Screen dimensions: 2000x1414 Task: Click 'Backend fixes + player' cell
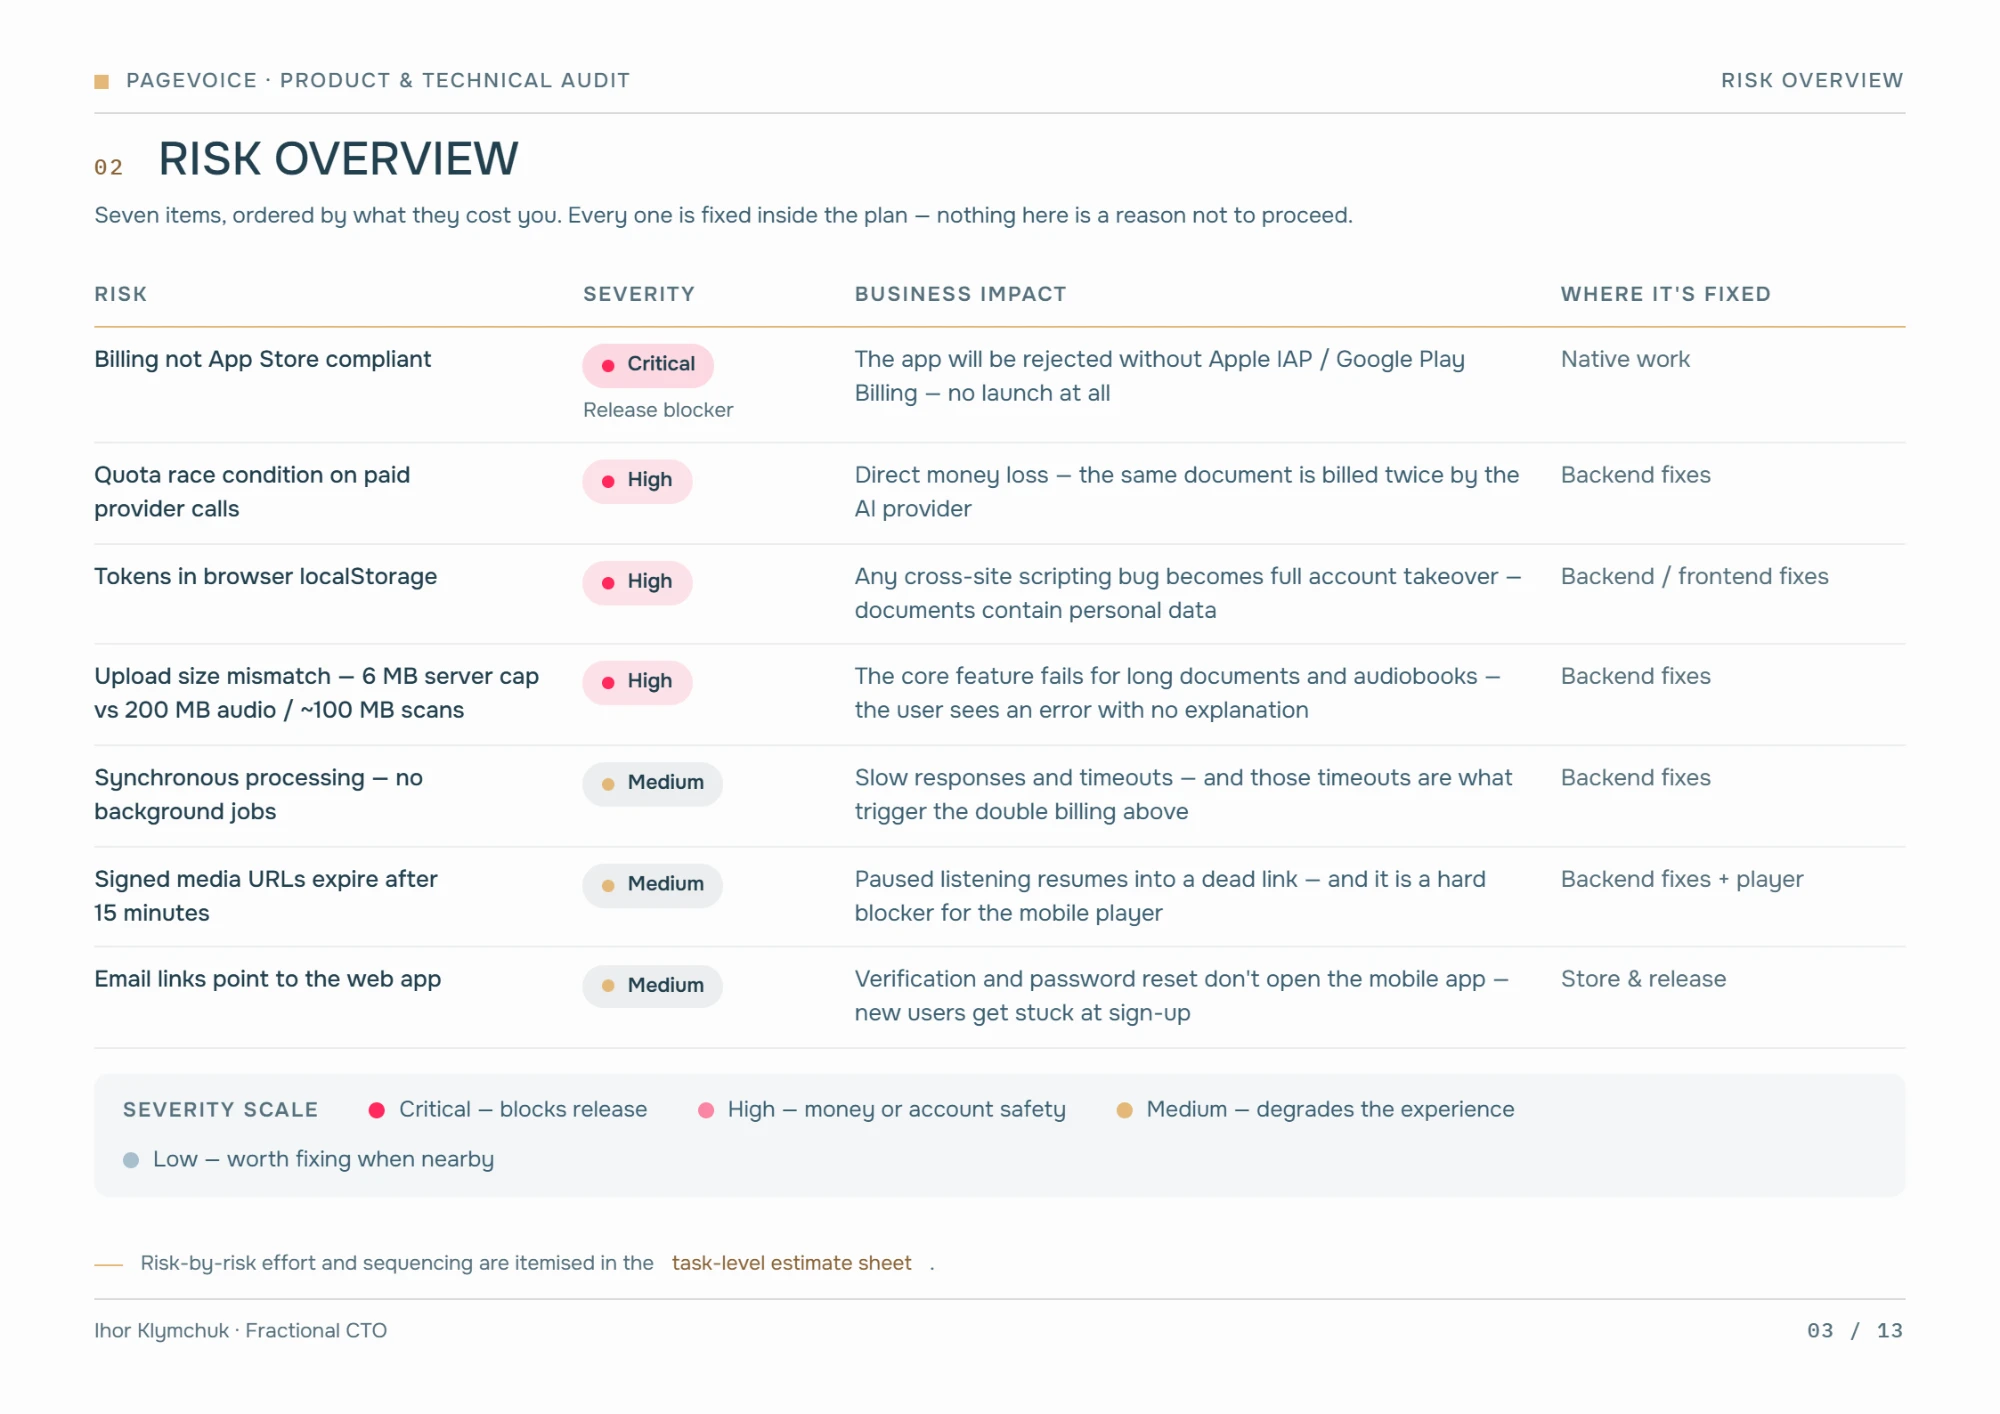pos(1682,879)
